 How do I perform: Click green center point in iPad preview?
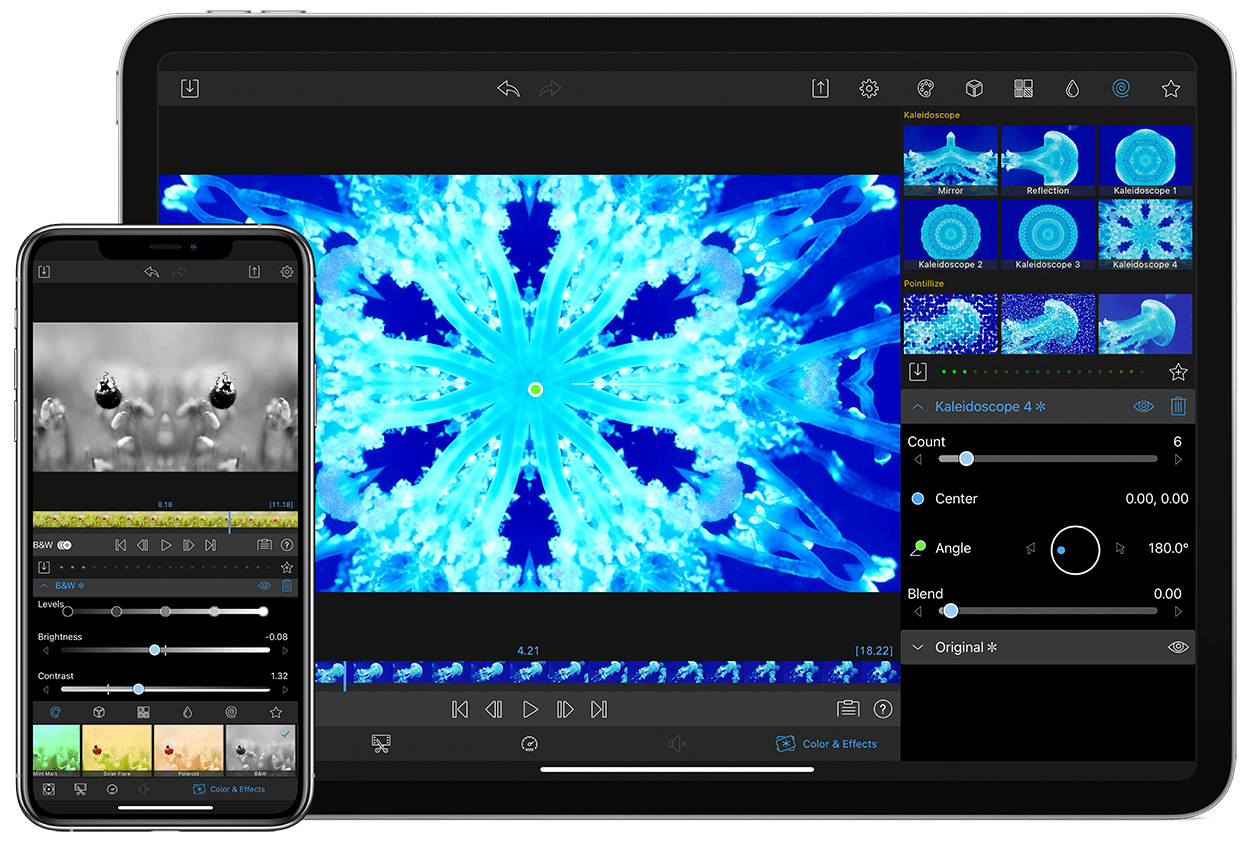[535, 389]
